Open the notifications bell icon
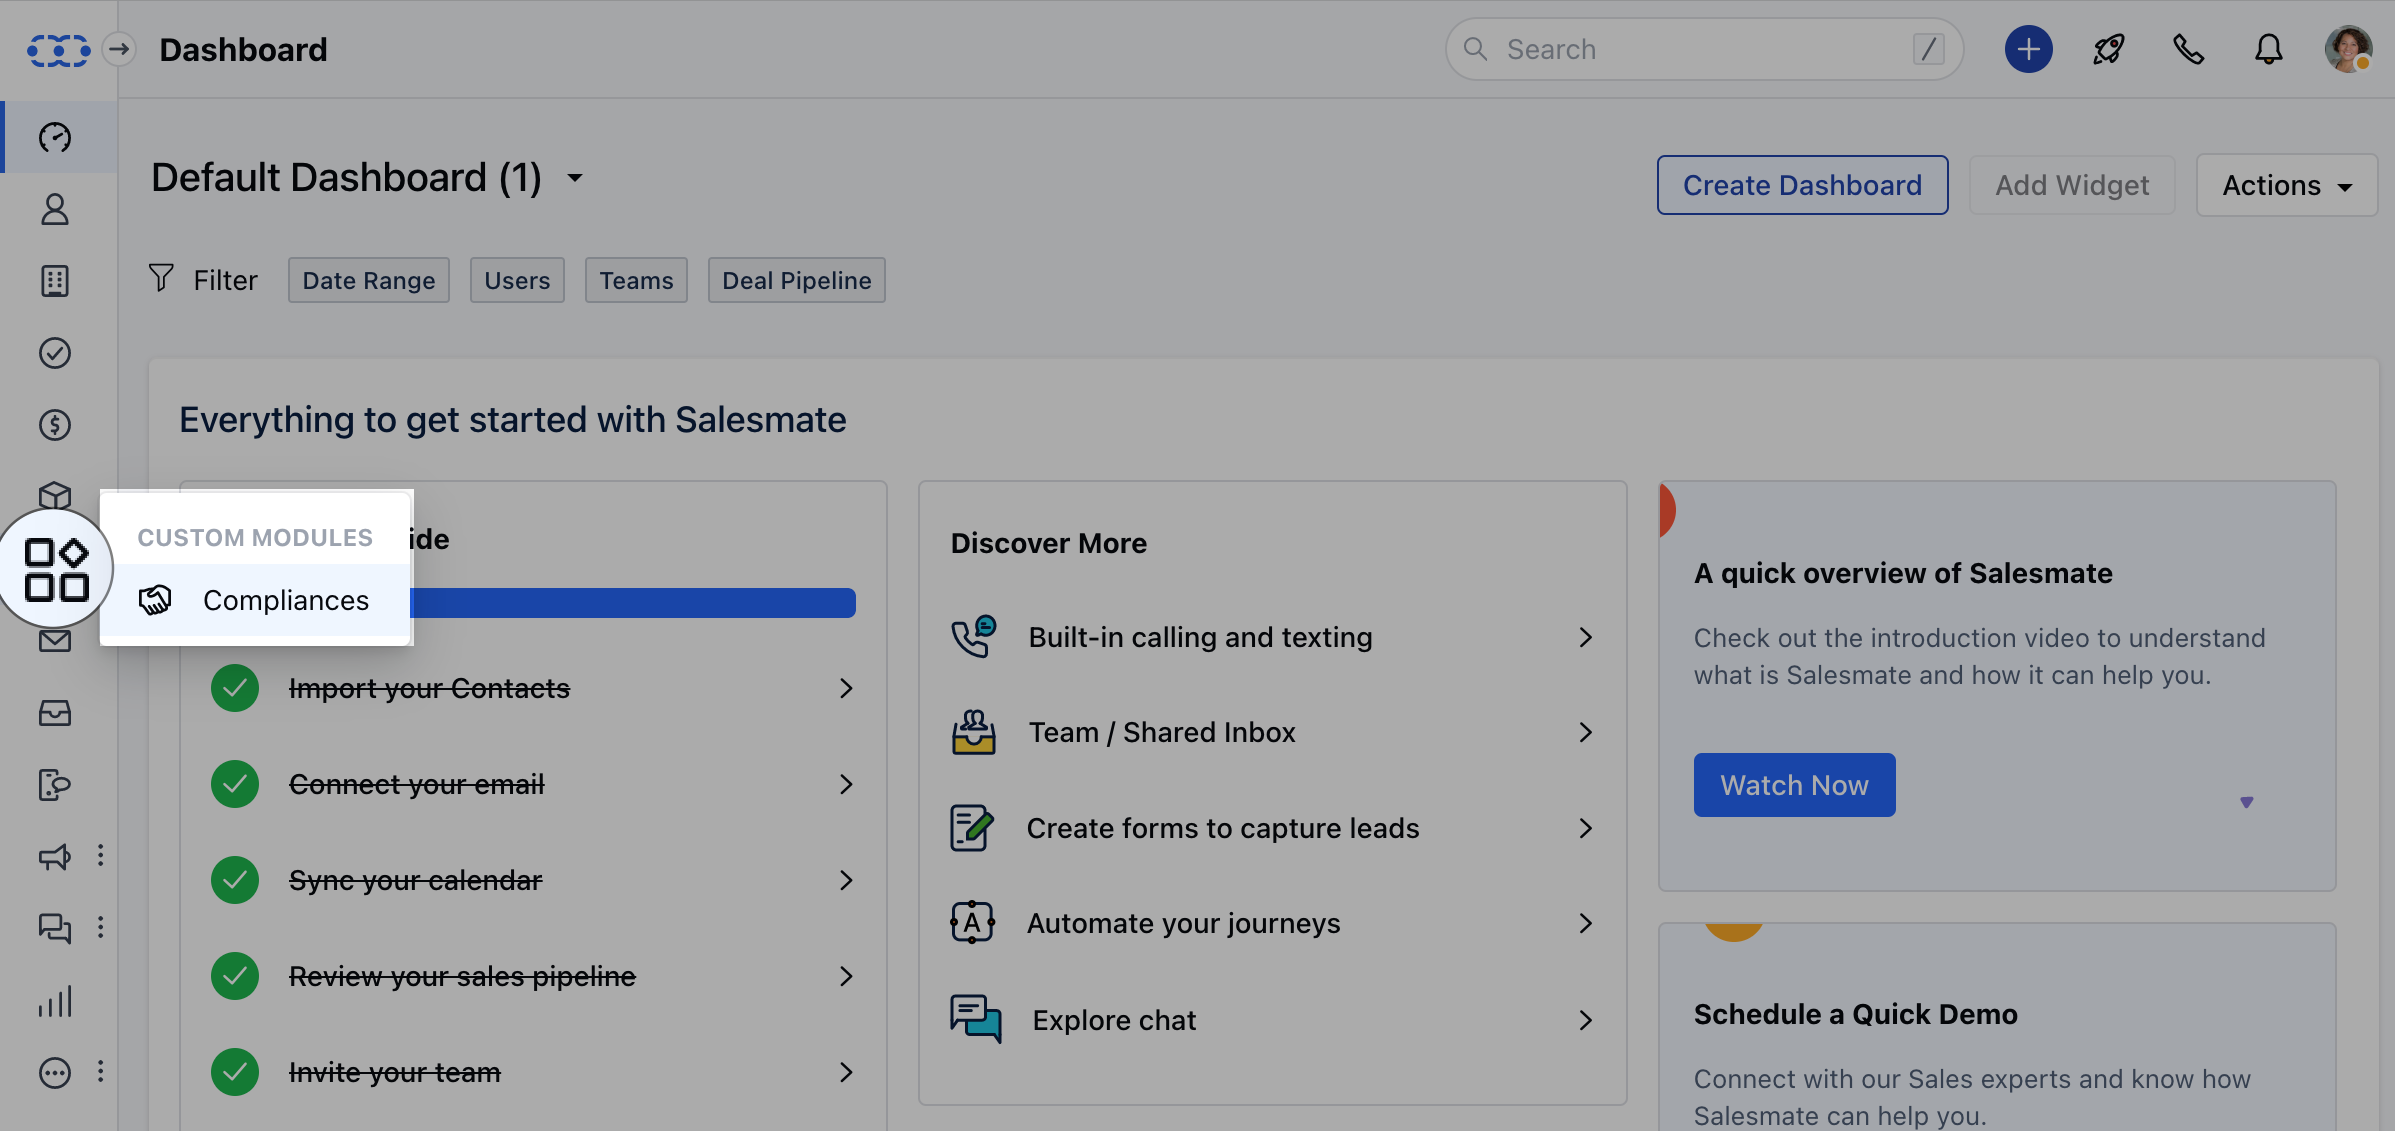Viewport: 2395px width, 1131px height. [2269, 49]
